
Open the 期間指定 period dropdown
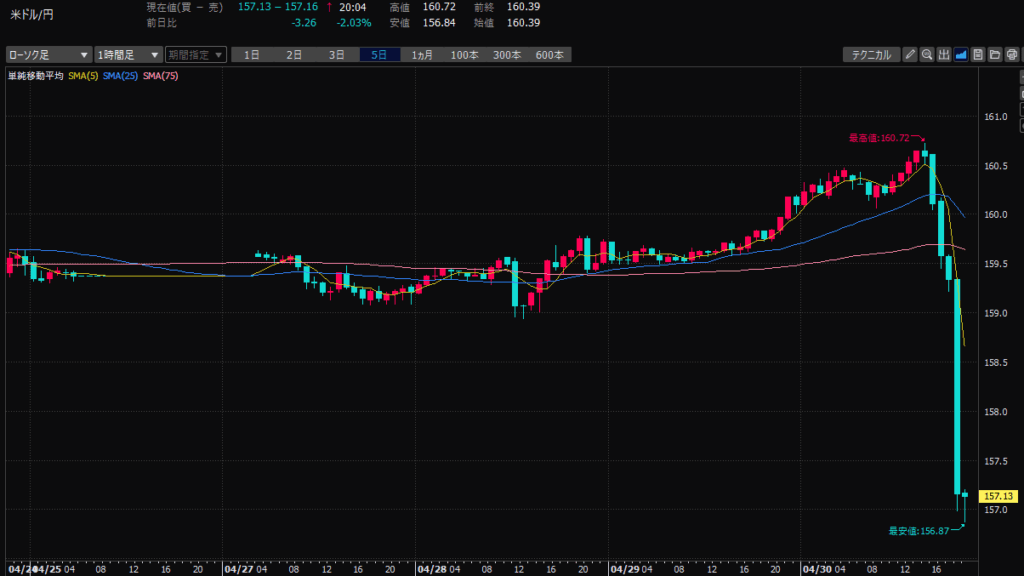[x=196, y=55]
